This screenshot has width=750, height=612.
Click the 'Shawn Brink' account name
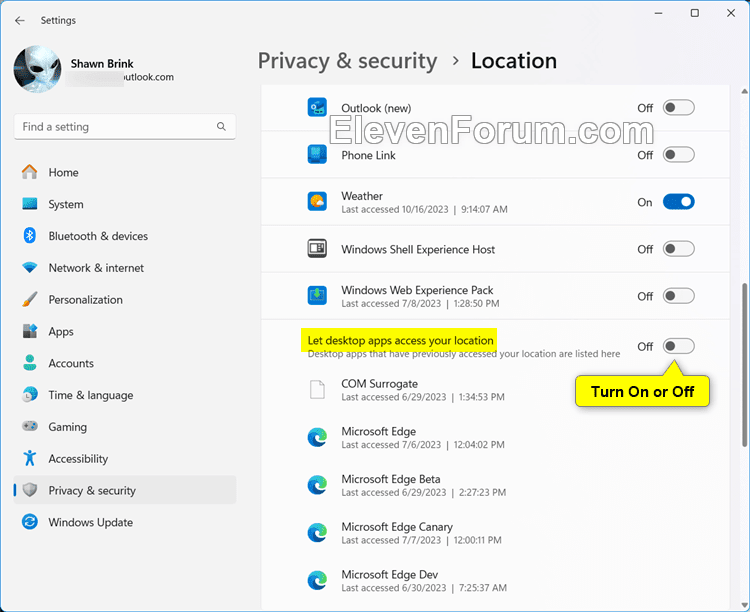102,64
